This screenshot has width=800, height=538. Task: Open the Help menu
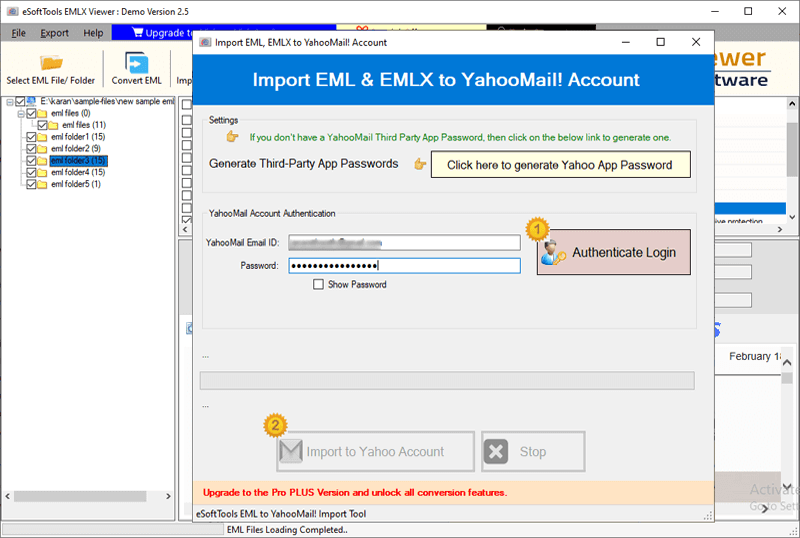(93, 33)
